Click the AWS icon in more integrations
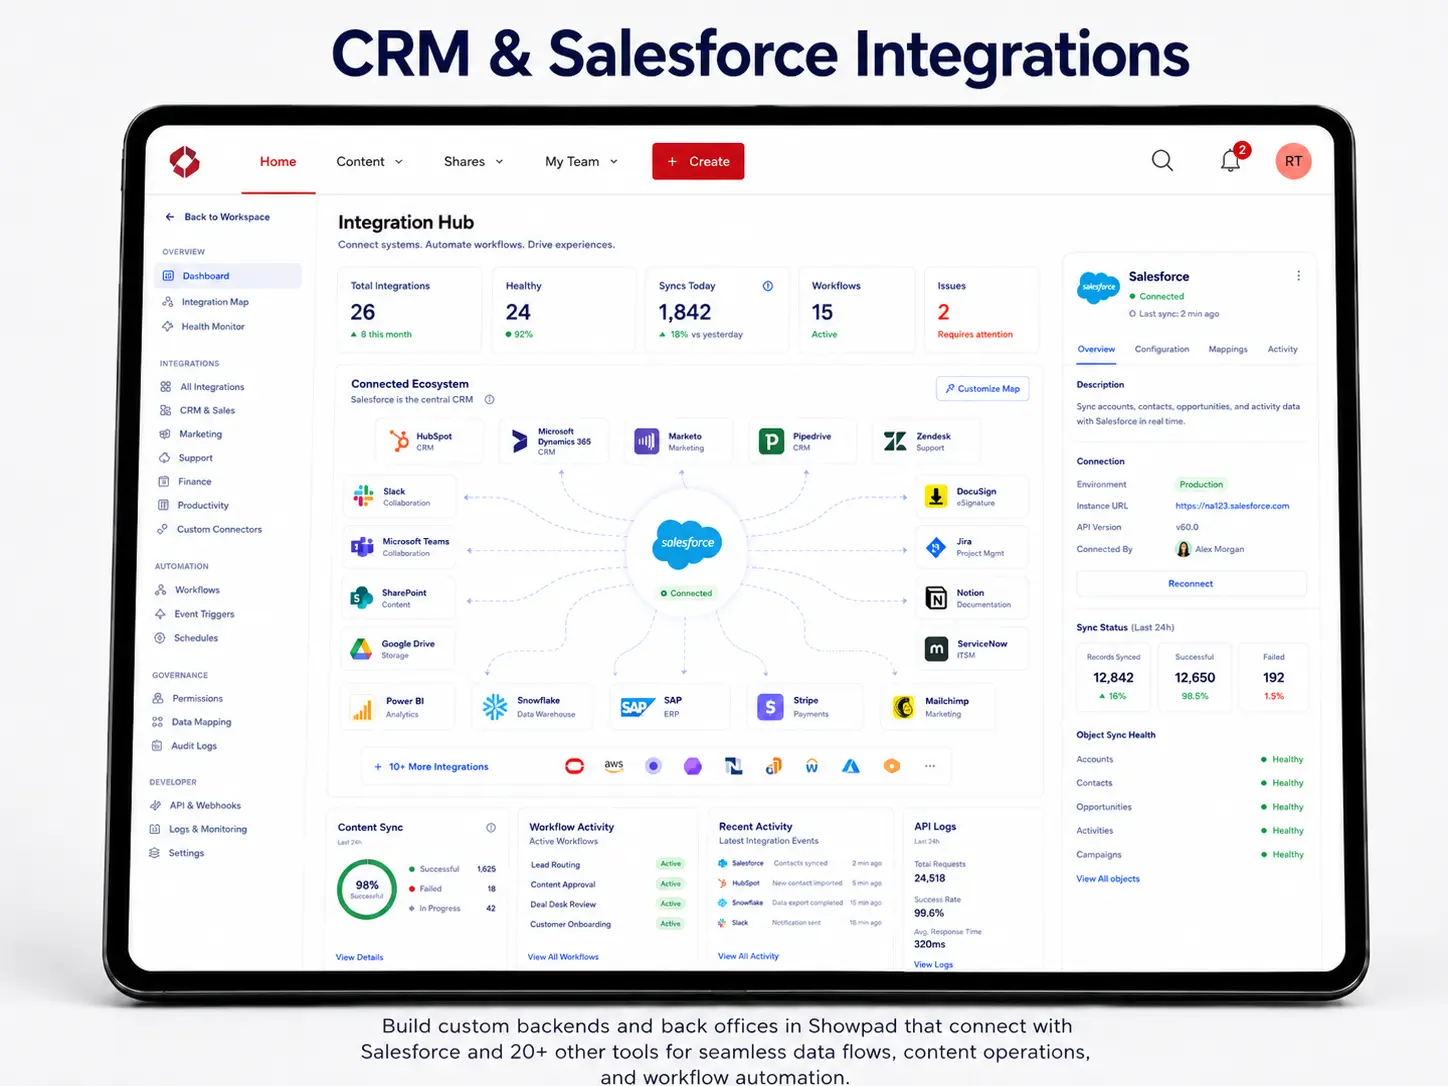This screenshot has height=1086, width=1448. (x=614, y=766)
